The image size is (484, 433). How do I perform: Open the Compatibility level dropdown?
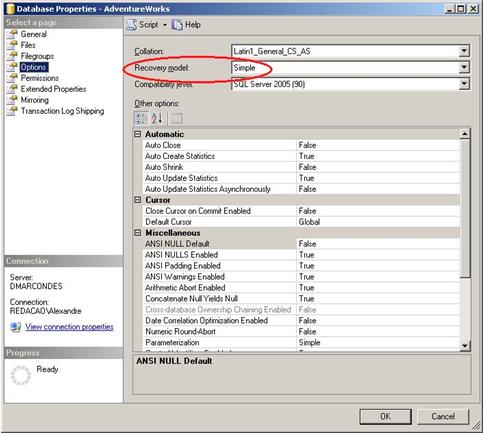tap(464, 84)
